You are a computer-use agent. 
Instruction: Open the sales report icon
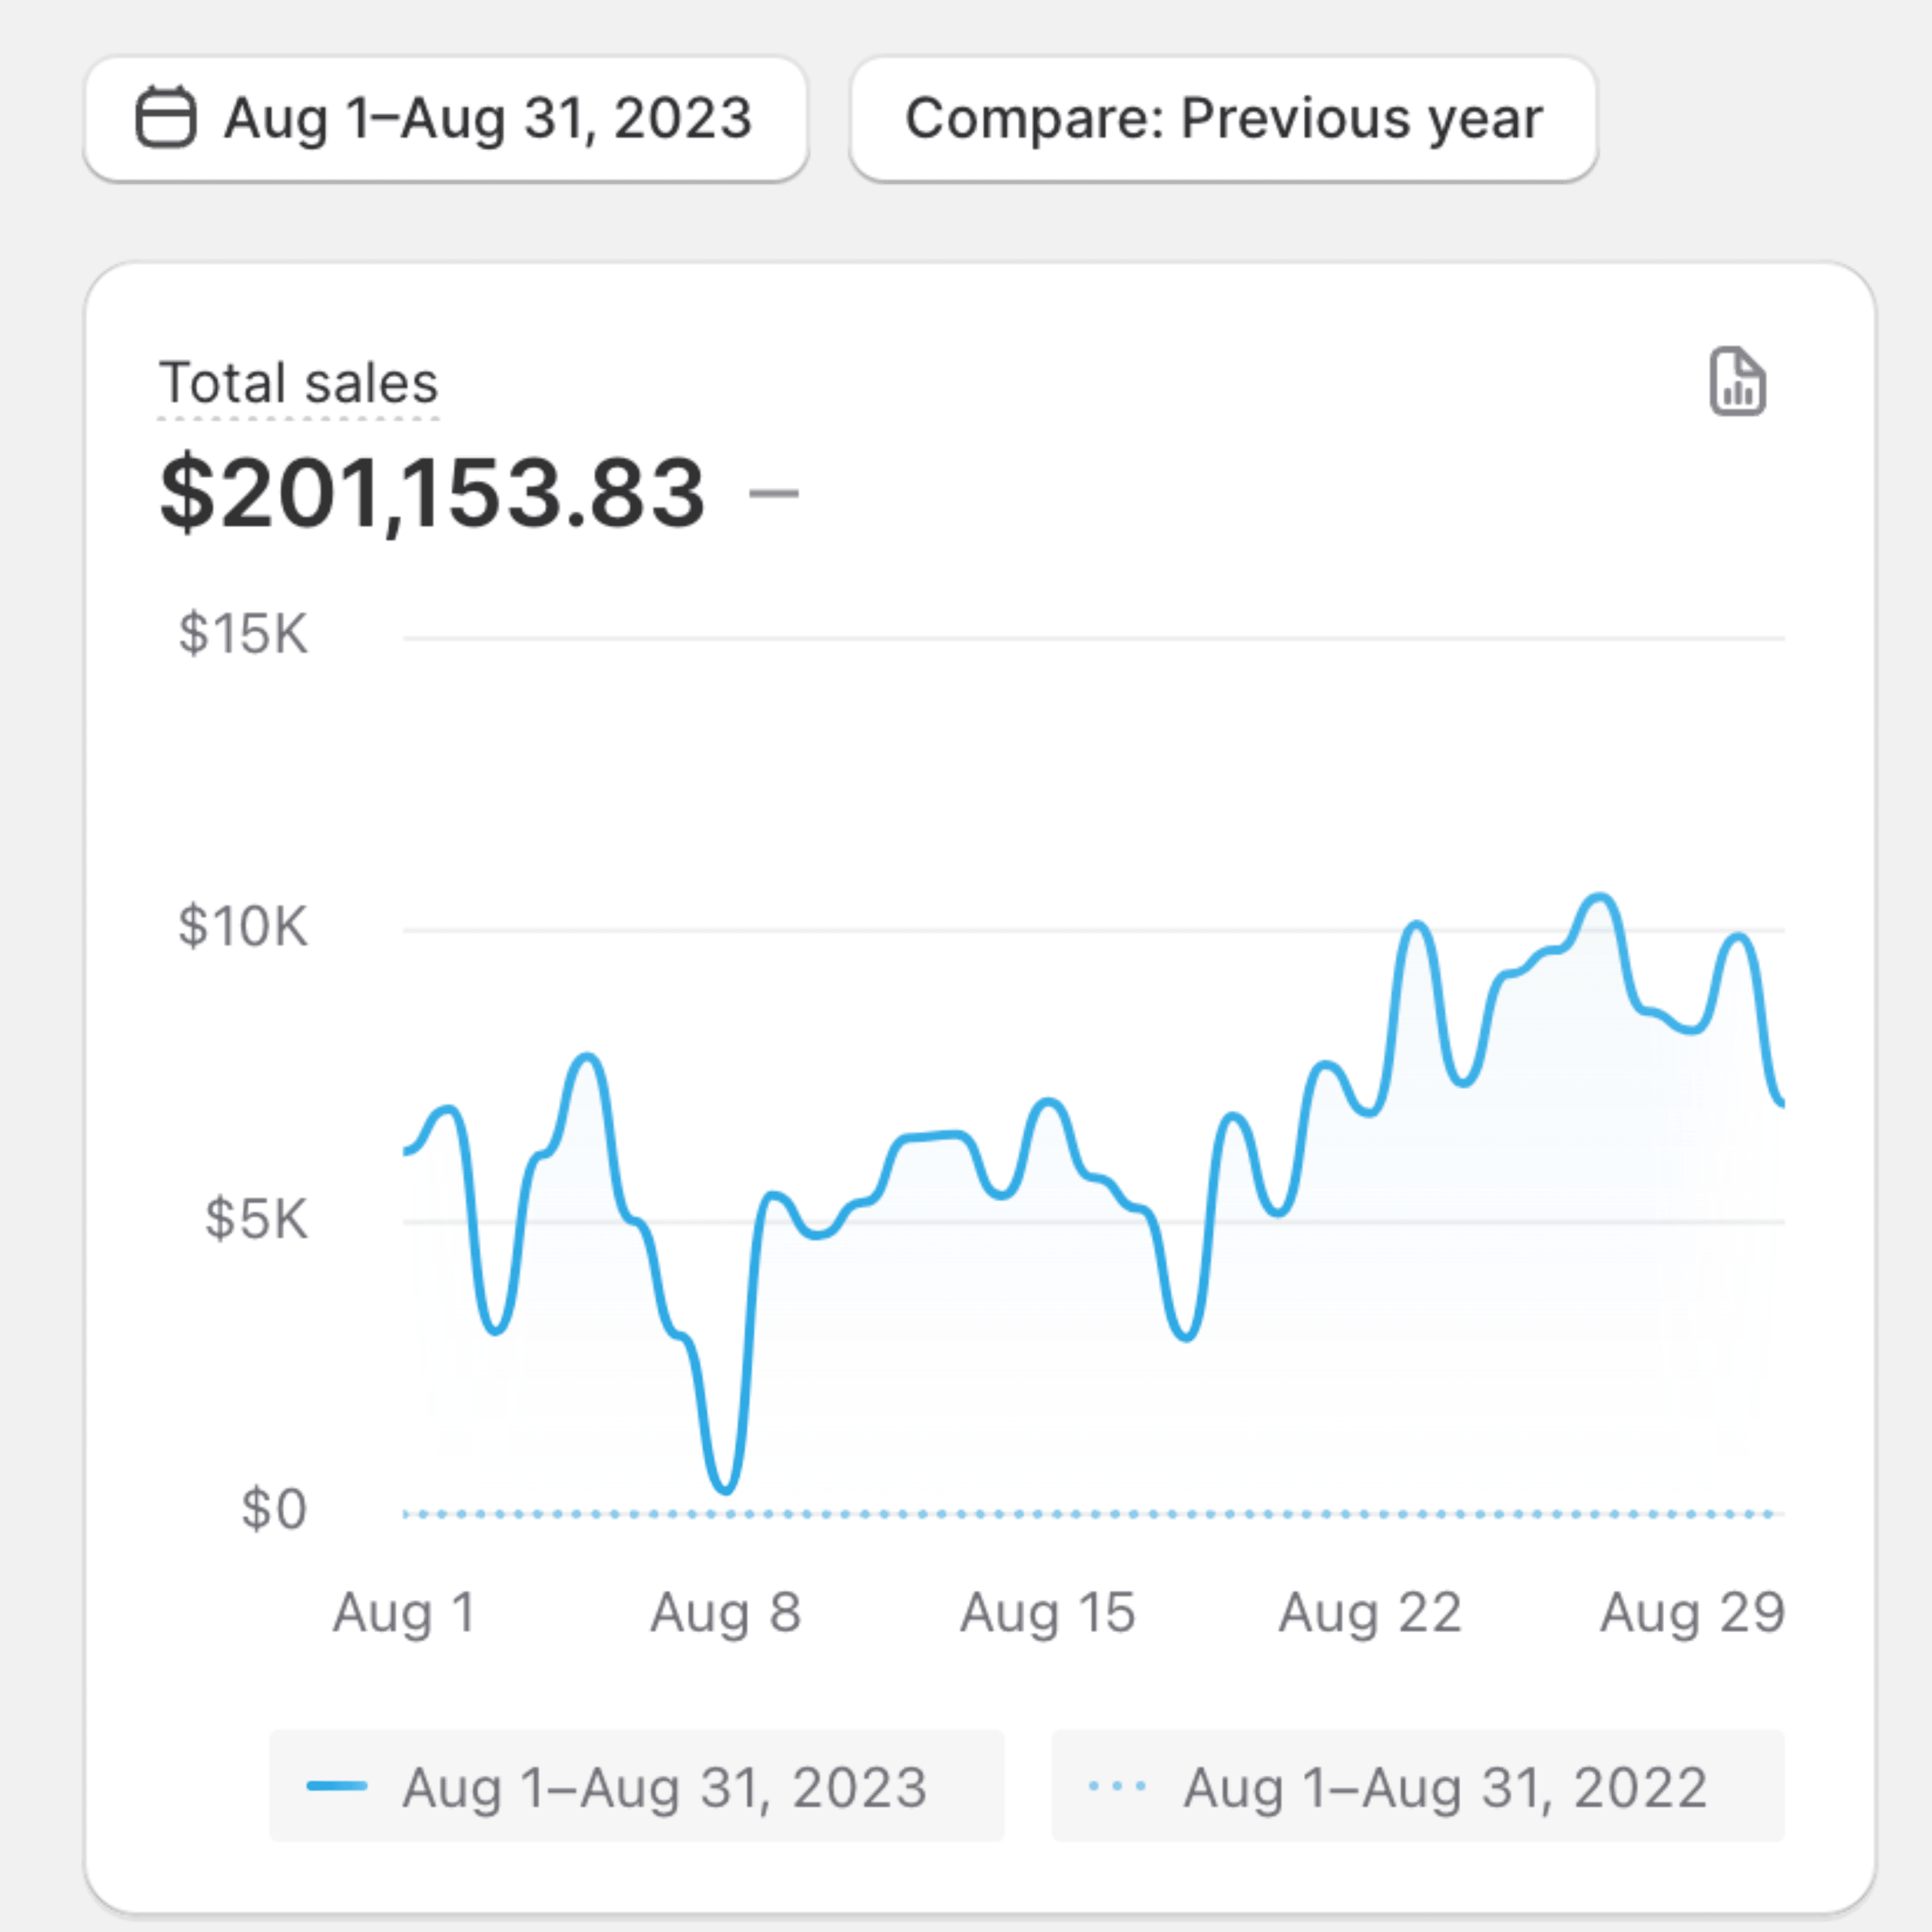pyautogui.click(x=1737, y=381)
